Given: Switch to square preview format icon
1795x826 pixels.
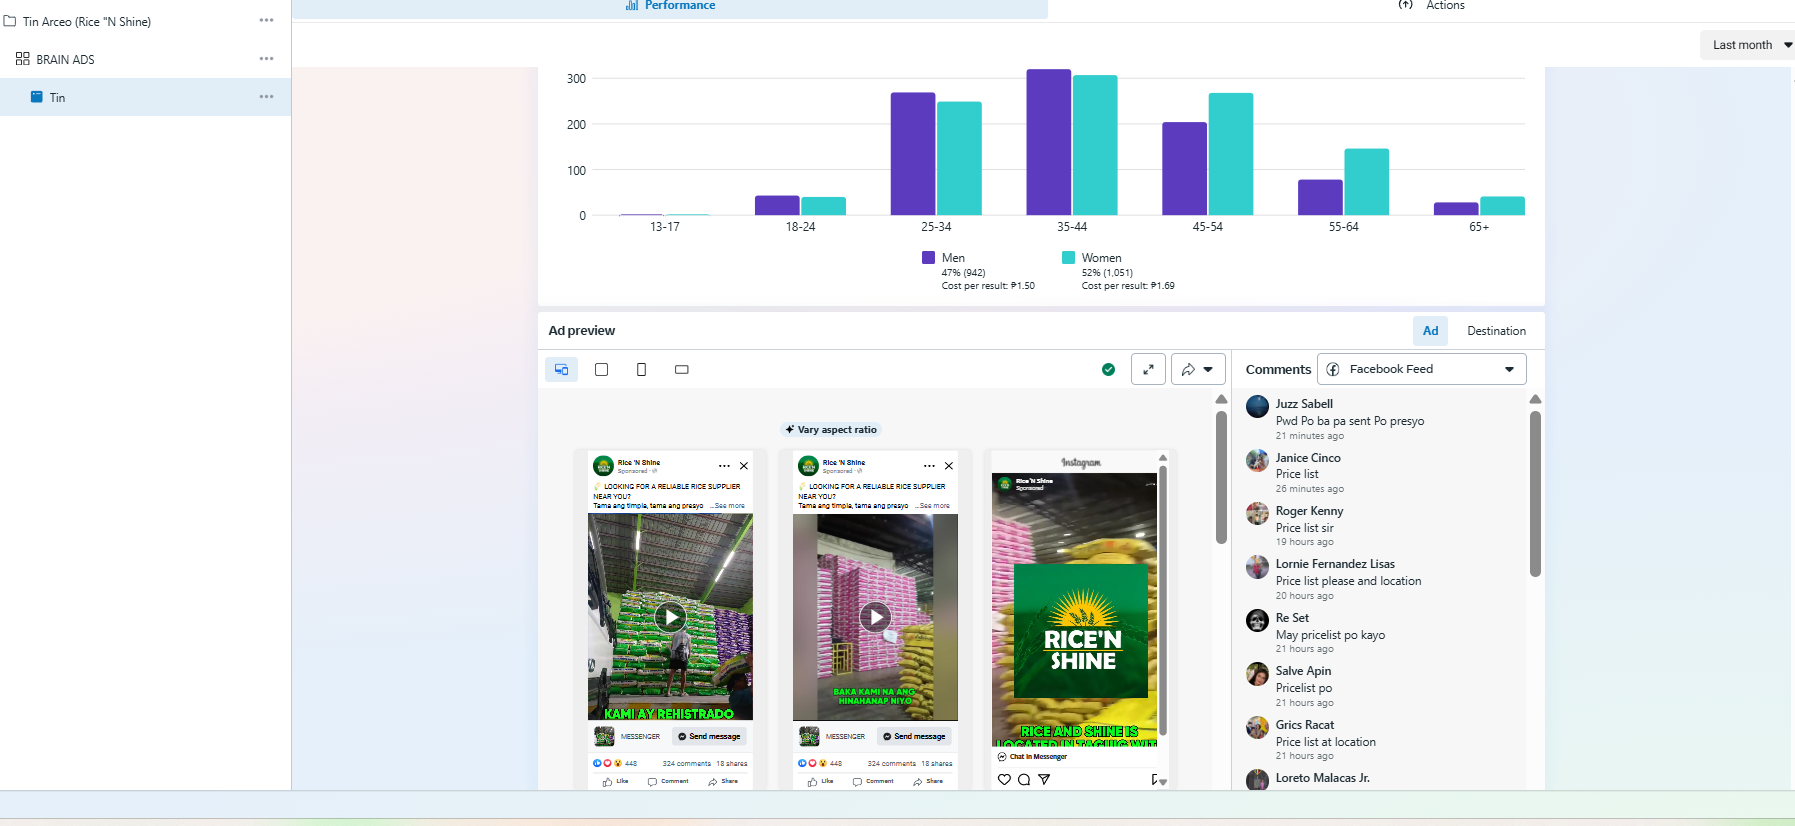Looking at the screenshot, I should pyautogui.click(x=601, y=370).
